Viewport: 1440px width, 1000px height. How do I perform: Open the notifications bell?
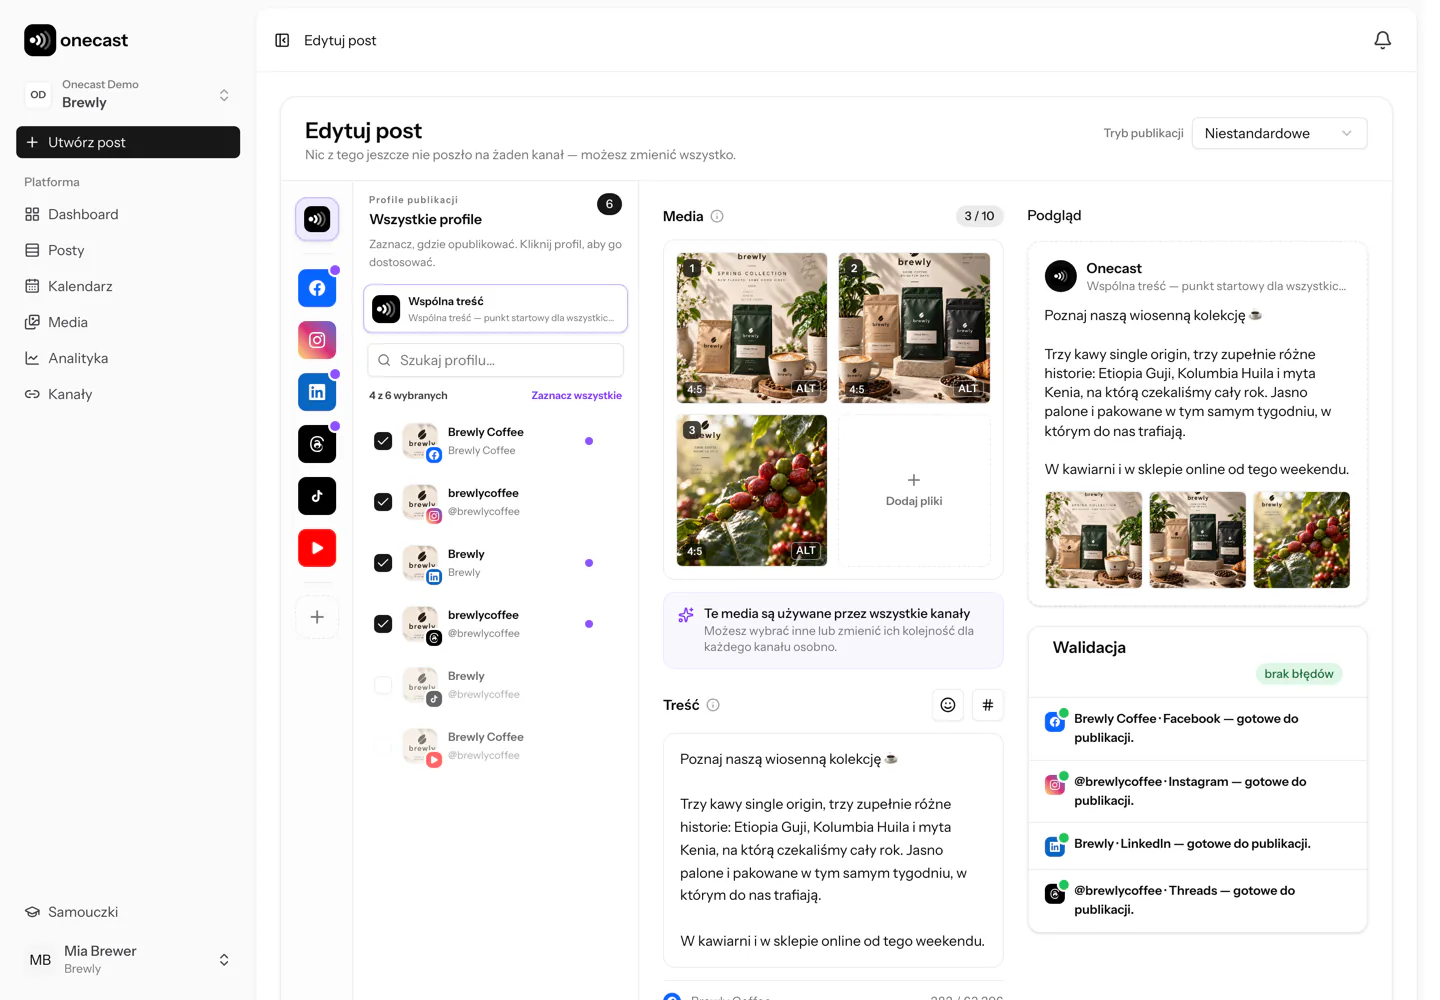[x=1382, y=40]
